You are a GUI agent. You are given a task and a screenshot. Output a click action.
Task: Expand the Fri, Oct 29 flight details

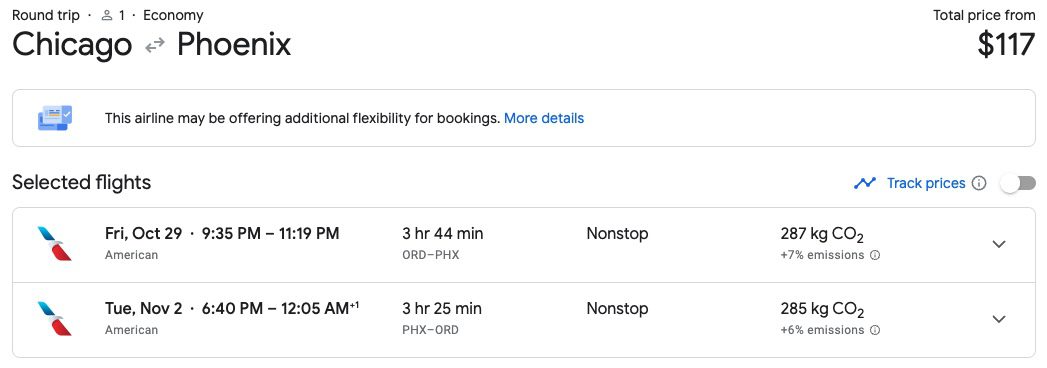pos(999,244)
